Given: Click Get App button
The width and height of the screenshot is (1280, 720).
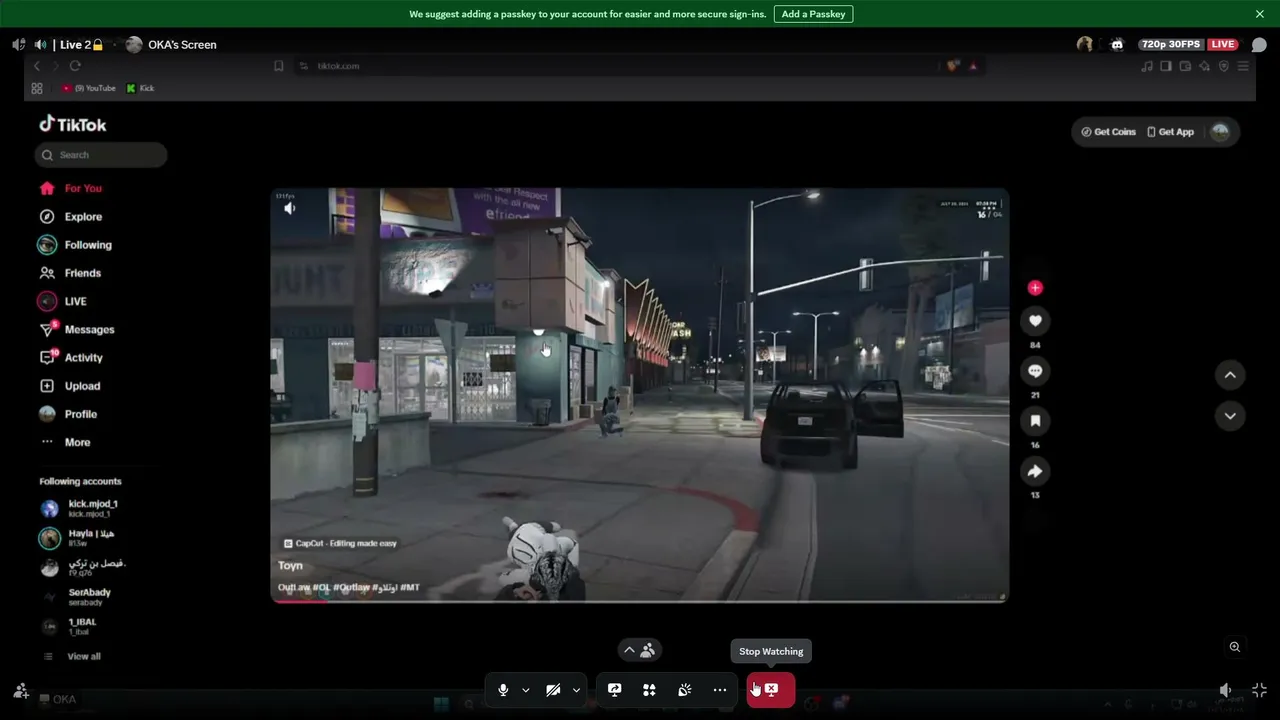Looking at the screenshot, I should (1170, 132).
